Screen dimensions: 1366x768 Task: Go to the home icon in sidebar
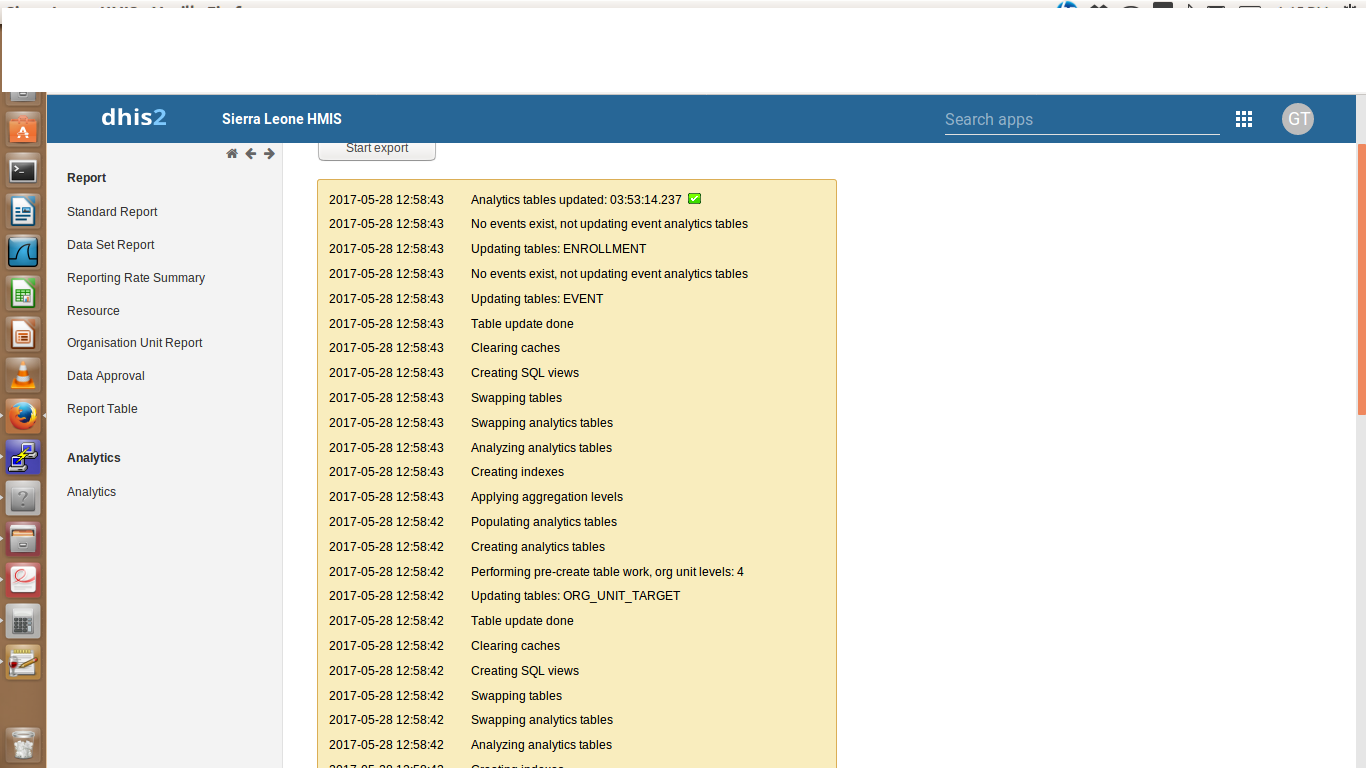pos(232,153)
